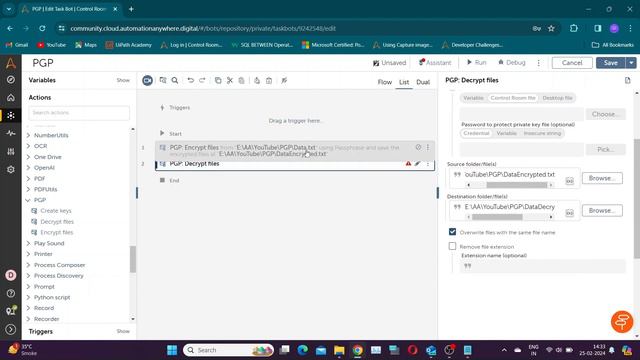Open the three-dot menu beside Debug
The width and height of the screenshot is (640, 360).
click(x=539, y=63)
